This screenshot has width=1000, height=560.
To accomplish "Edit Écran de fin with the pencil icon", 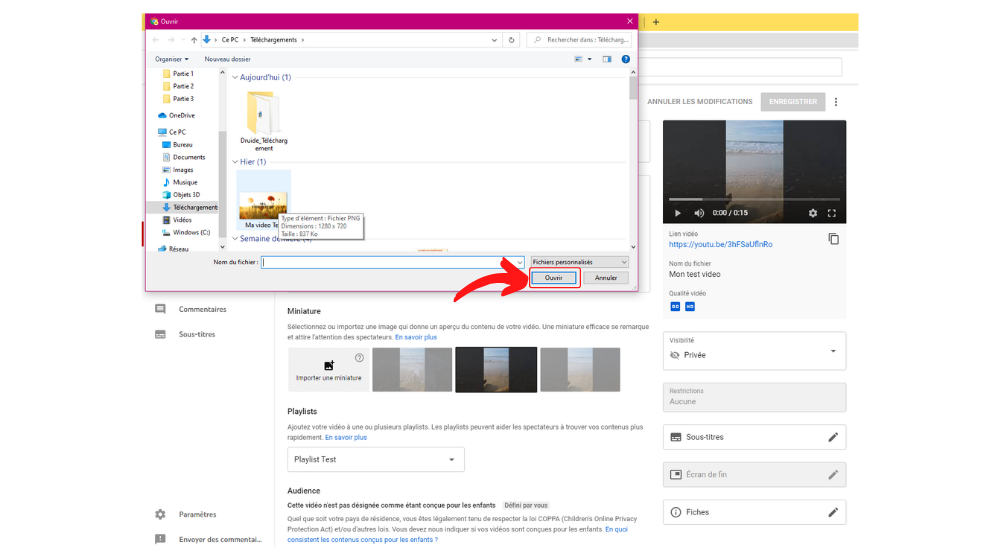I will (x=833, y=475).
